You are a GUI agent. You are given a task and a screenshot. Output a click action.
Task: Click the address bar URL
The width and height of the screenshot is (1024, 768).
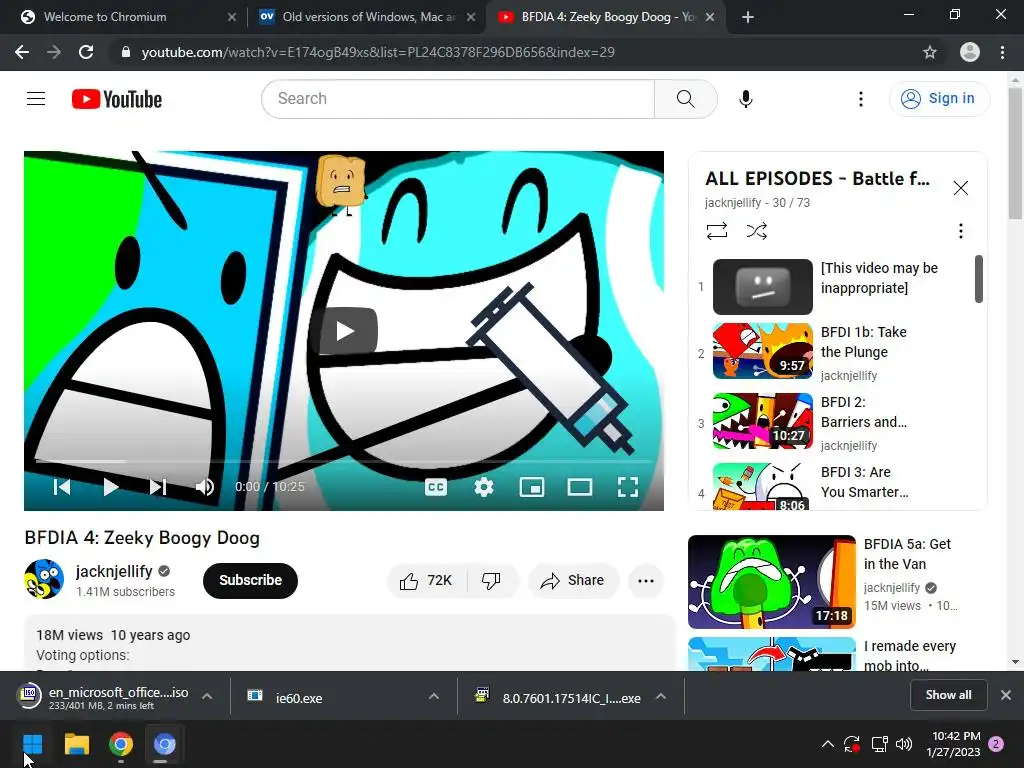(377, 52)
